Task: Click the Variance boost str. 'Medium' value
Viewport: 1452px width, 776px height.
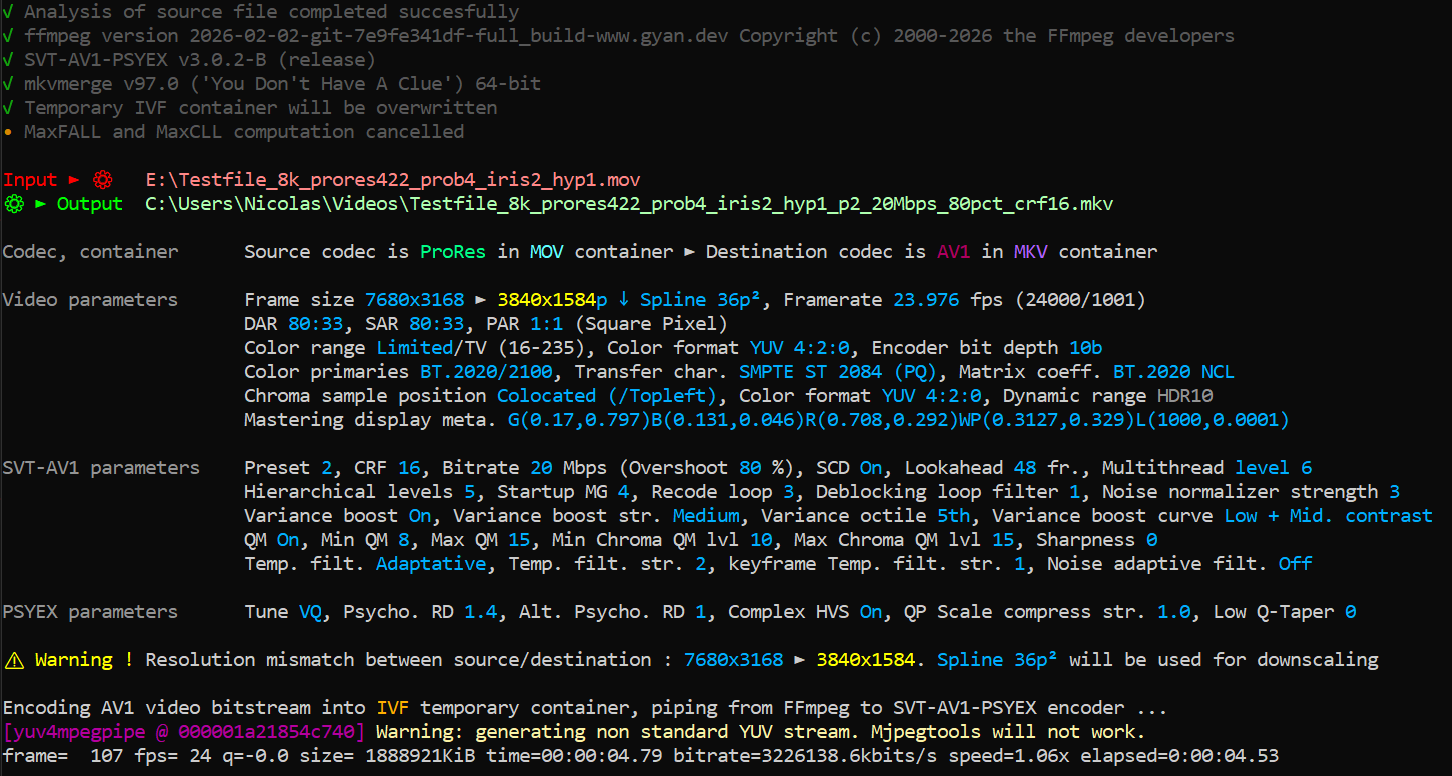Action: click(x=706, y=516)
